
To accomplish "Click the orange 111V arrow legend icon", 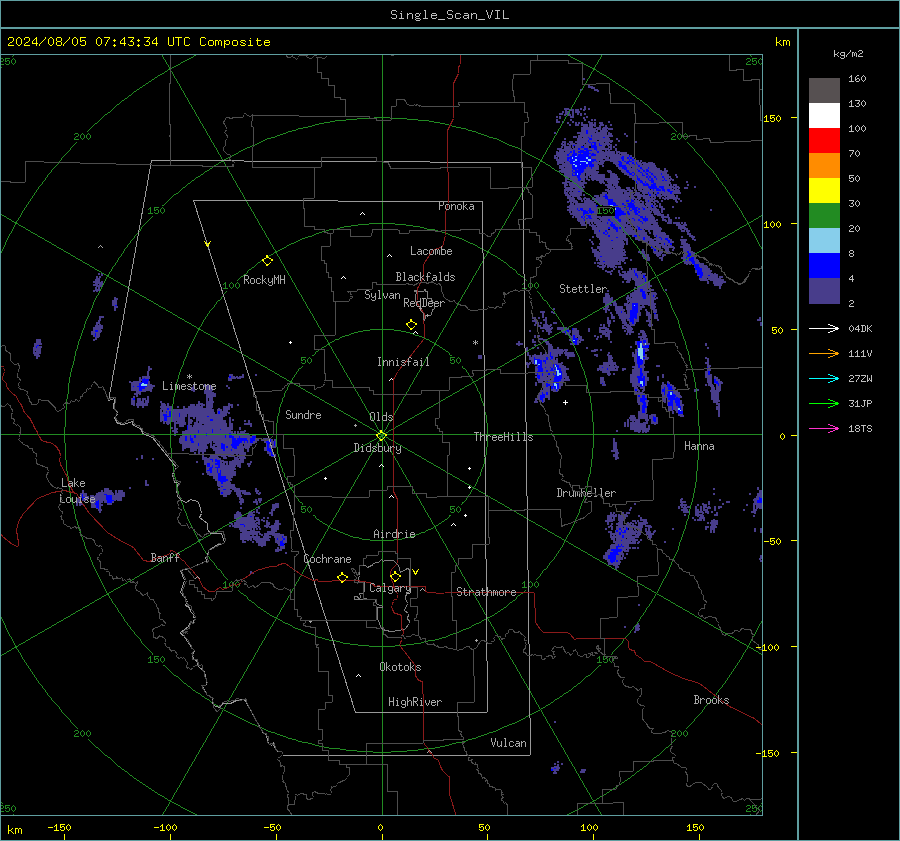I will pyautogui.click(x=824, y=354).
